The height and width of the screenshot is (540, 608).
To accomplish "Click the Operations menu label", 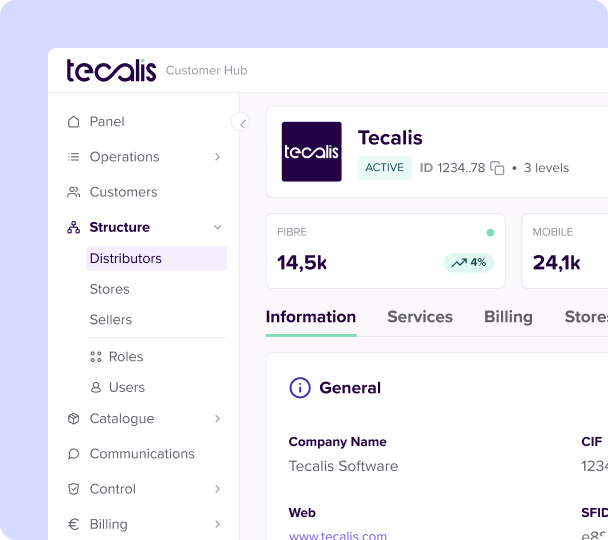I will tap(124, 157).
